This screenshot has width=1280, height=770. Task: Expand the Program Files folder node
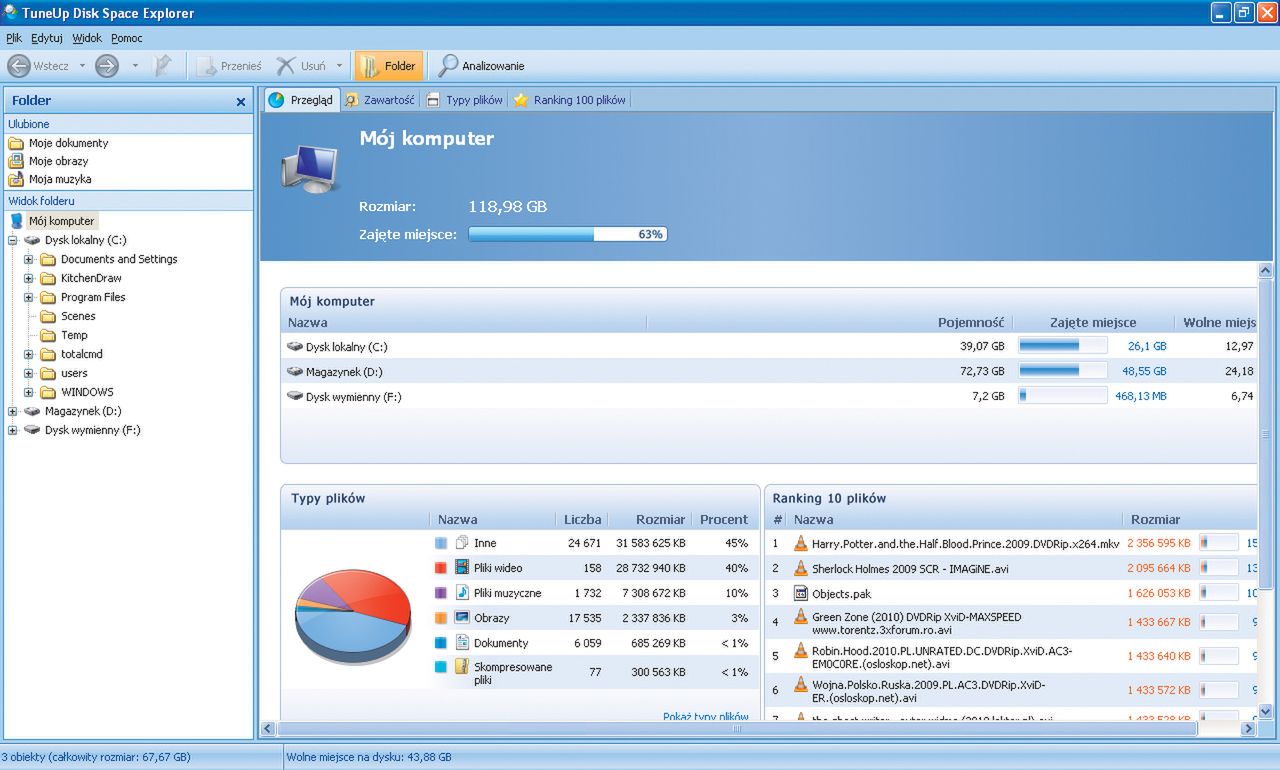point(29,298)
